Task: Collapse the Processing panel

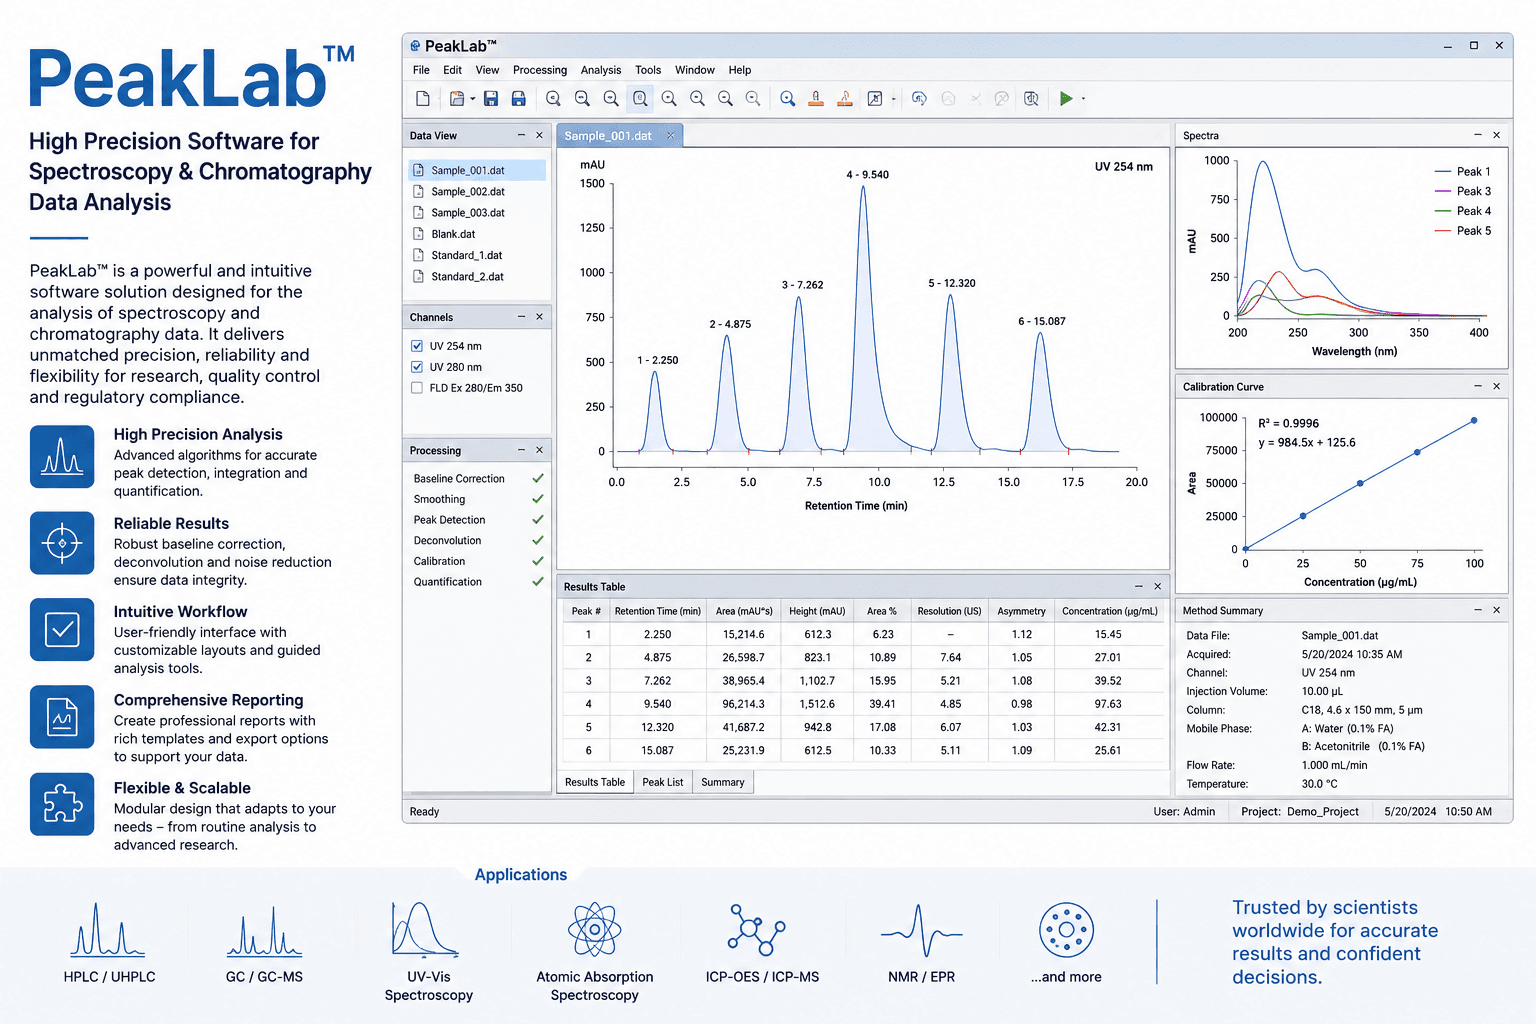Action: coord(521,450)
